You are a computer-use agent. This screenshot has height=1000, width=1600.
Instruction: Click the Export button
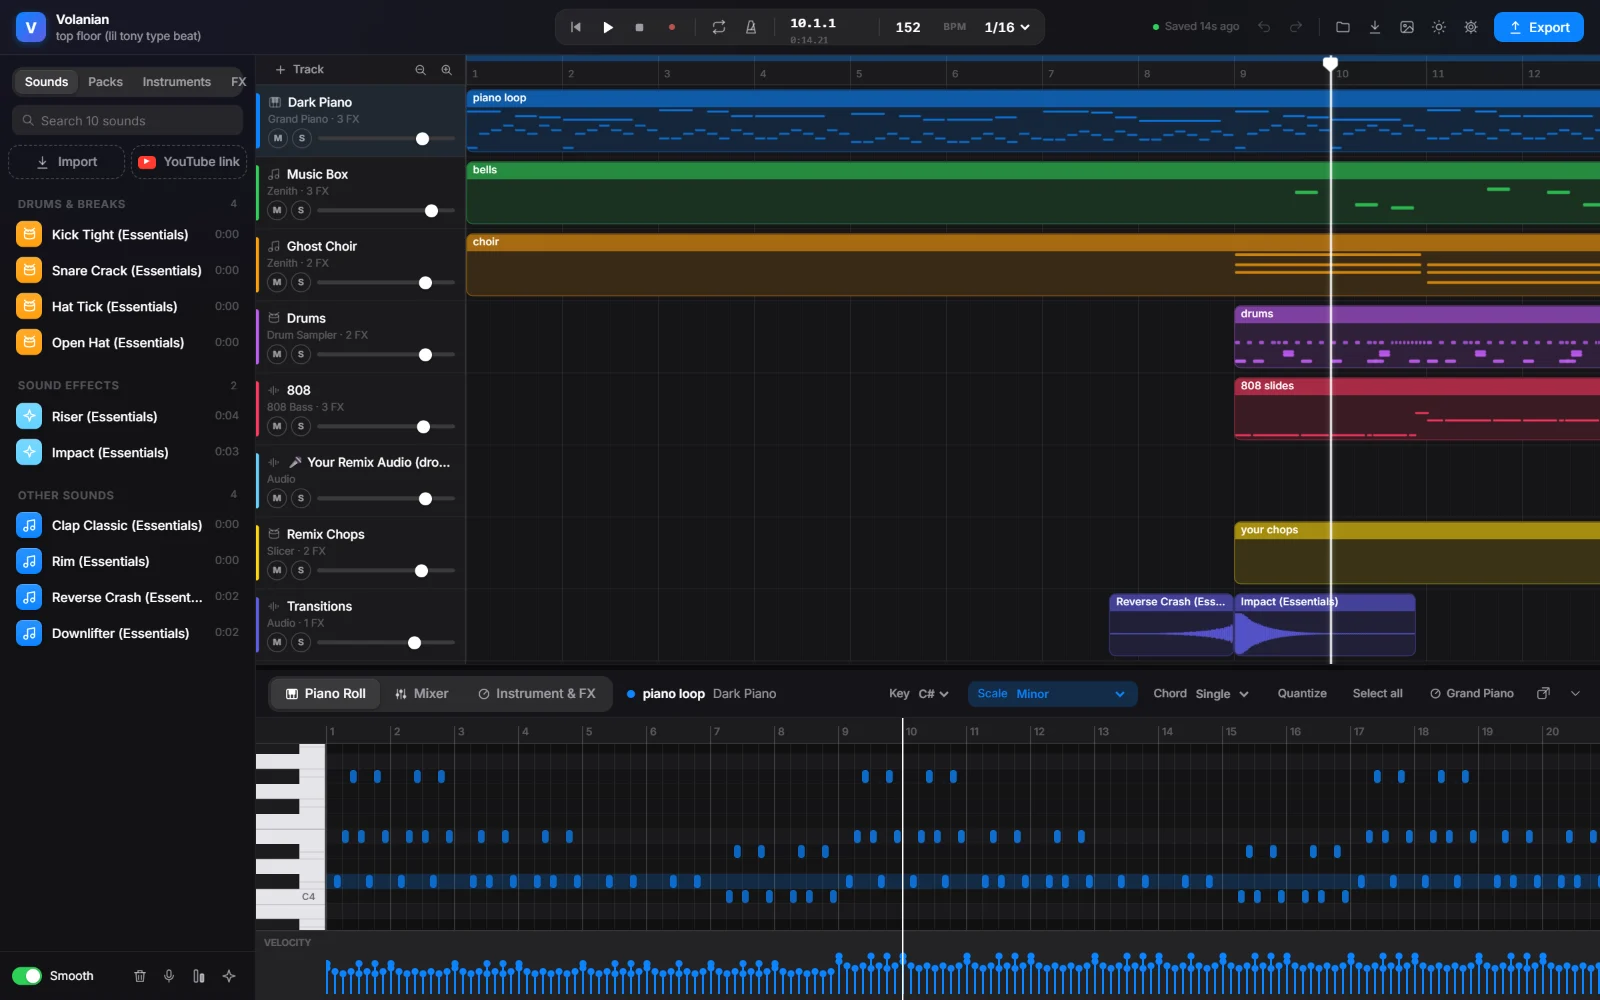(x=1539, y=27)
